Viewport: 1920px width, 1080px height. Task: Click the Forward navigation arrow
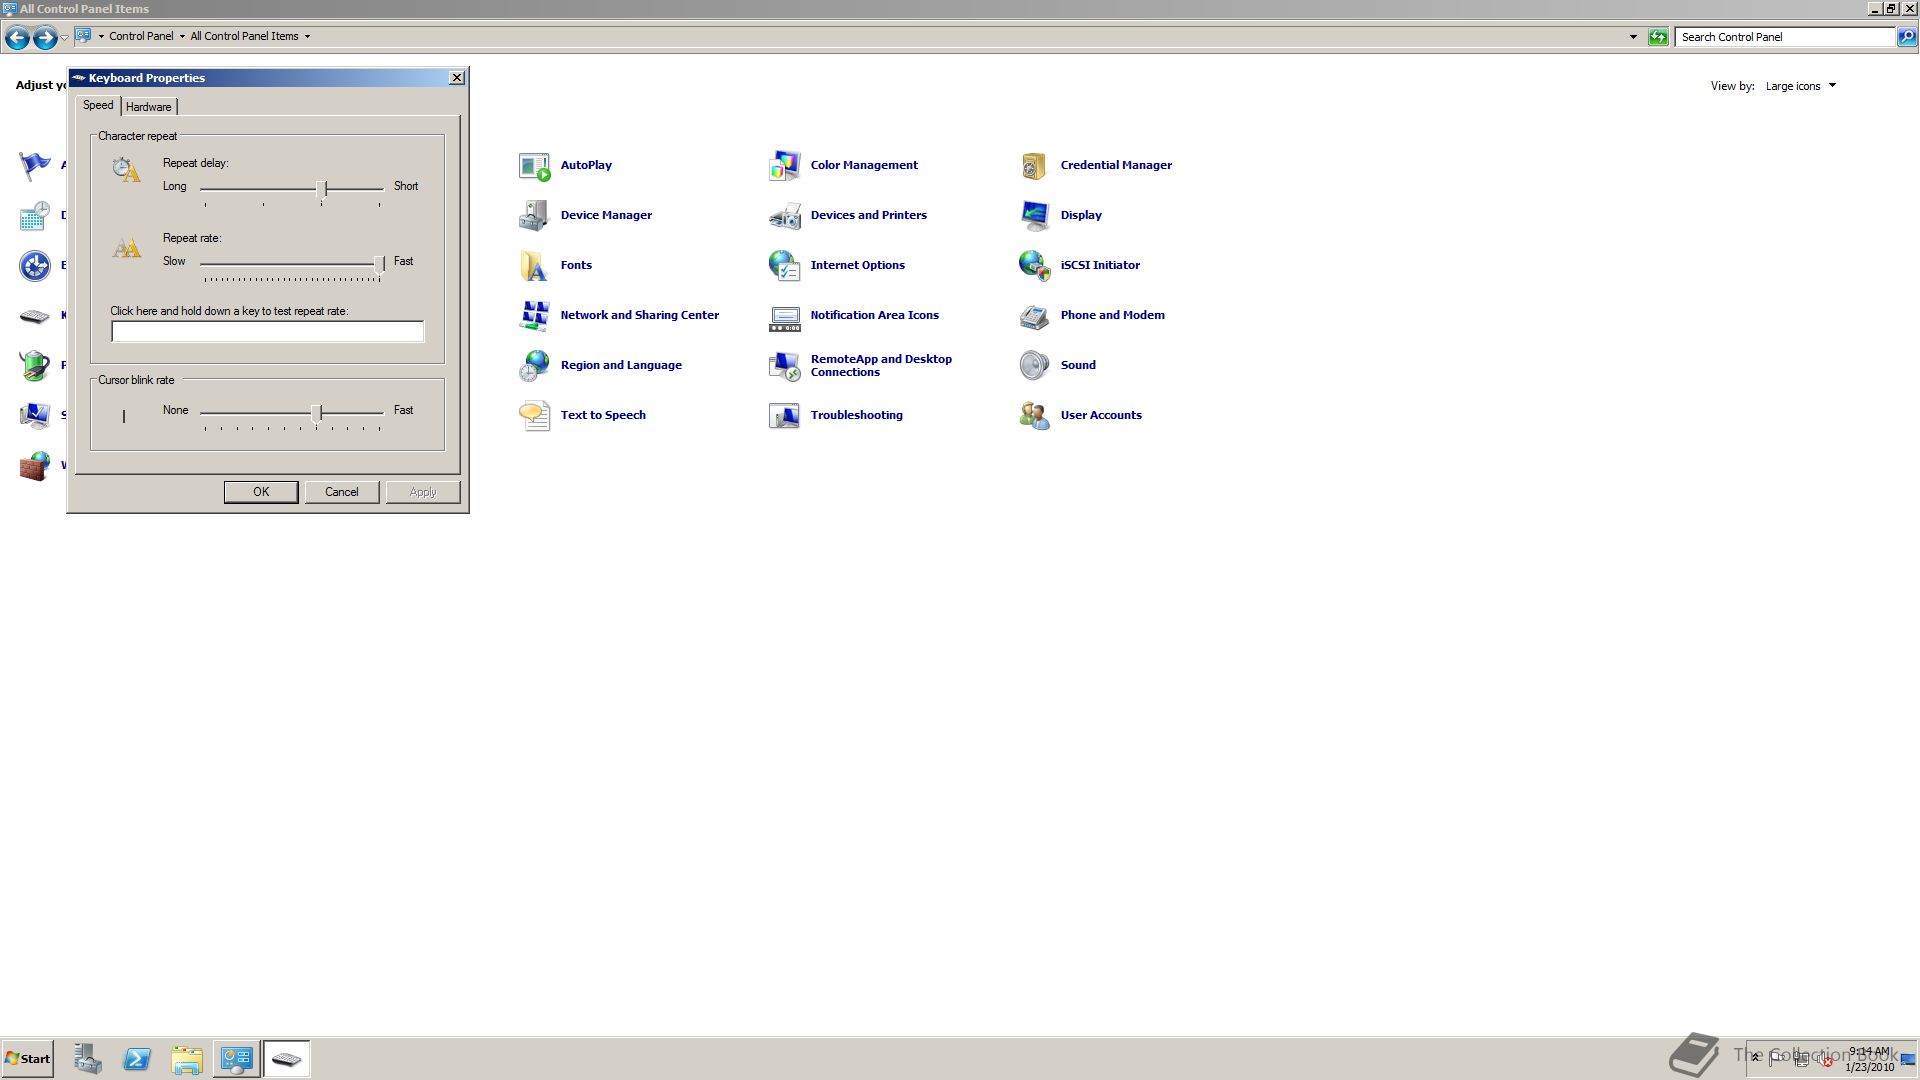pos(44,38)
